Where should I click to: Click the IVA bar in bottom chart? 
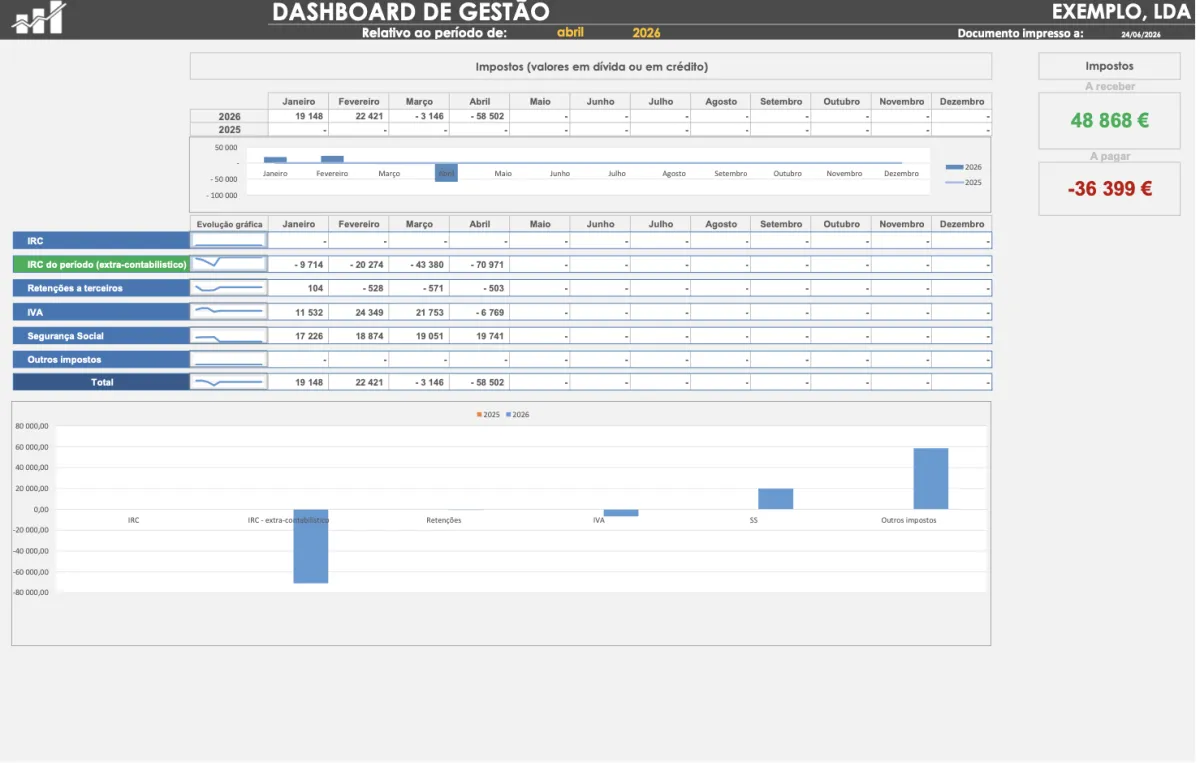[x=620, y=513]
